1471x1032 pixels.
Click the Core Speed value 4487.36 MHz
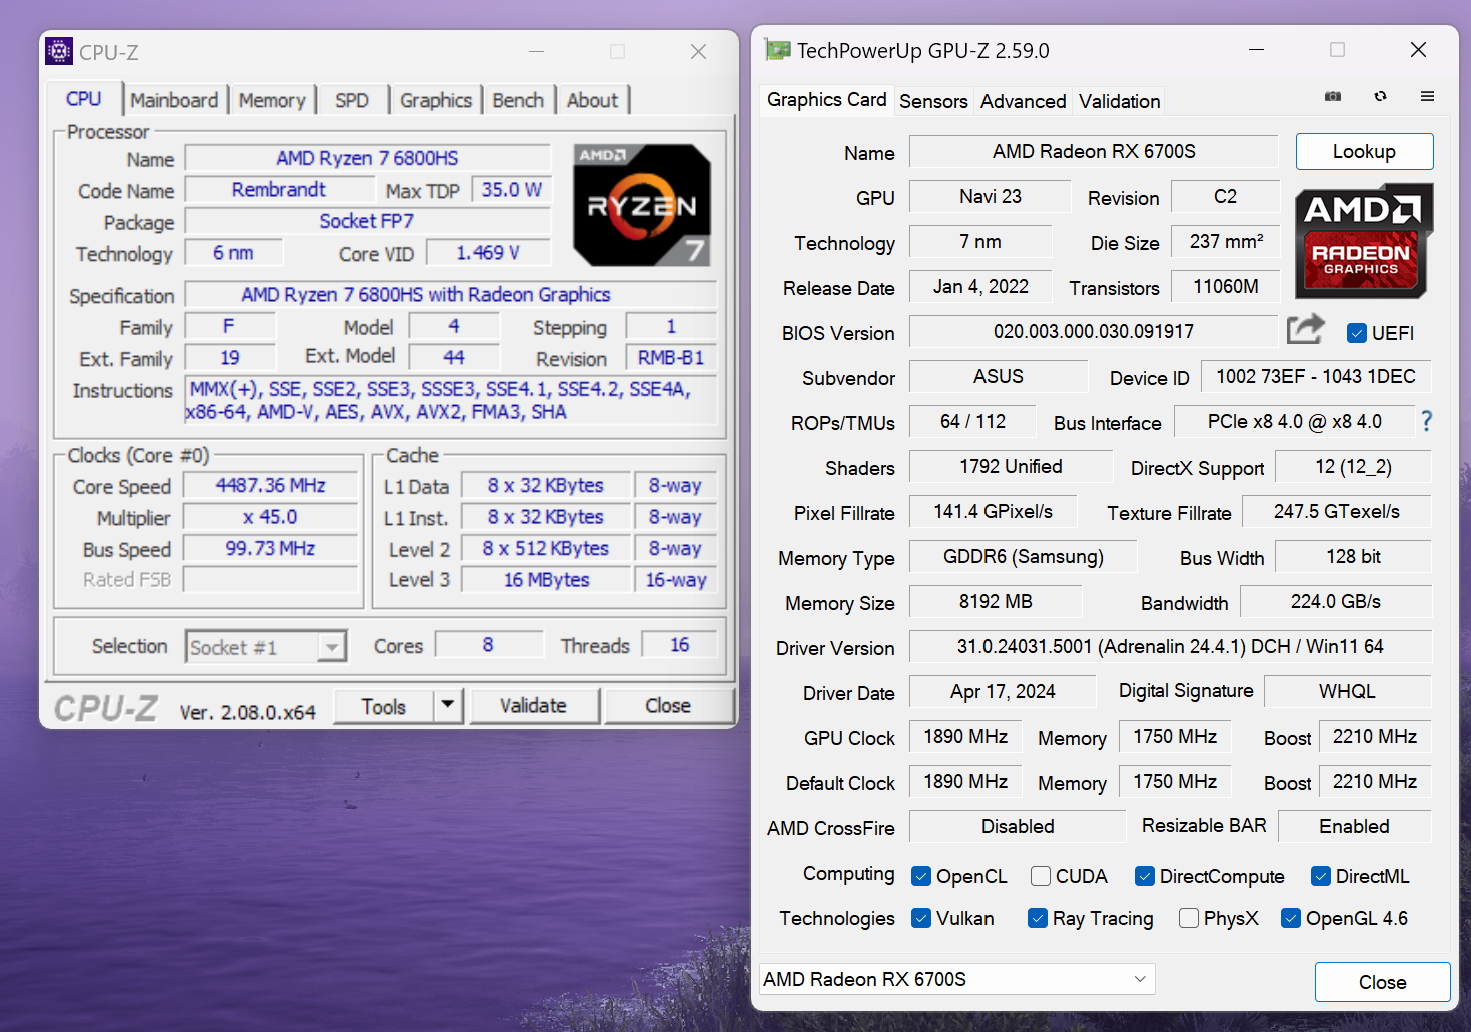click(270, 486)
